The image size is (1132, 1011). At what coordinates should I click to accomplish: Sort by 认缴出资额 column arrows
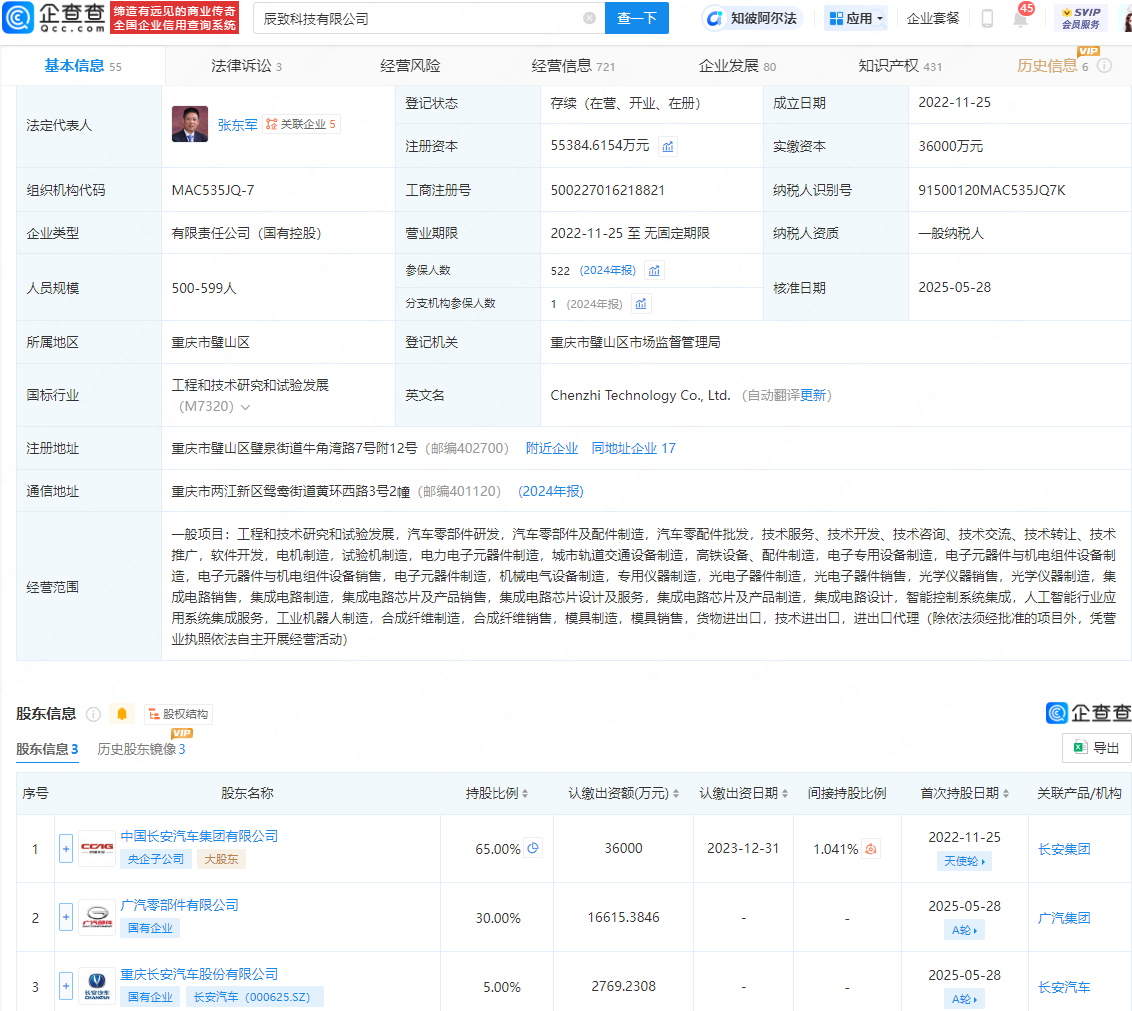676,794
